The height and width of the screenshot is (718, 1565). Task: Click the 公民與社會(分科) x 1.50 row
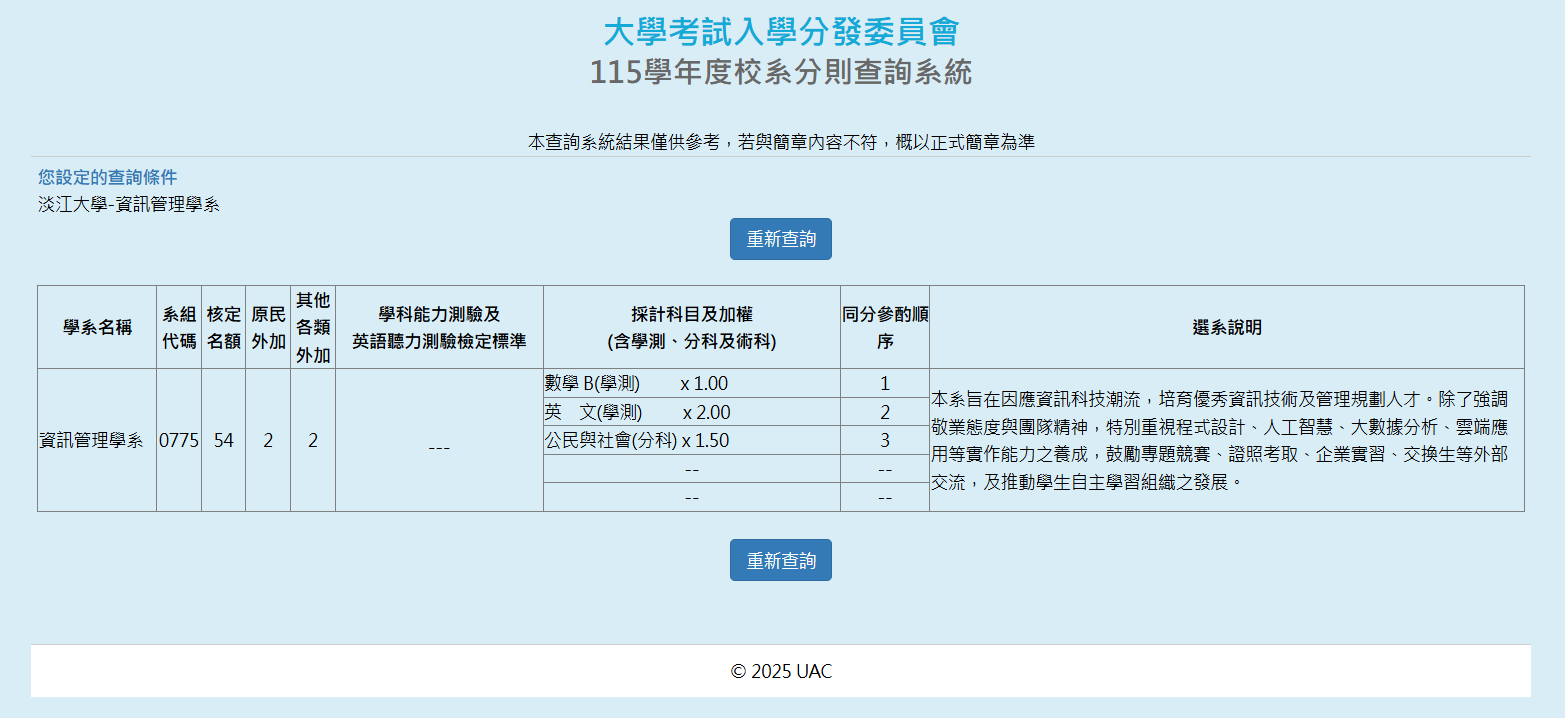pyautogui.click(x=637, y=440)
